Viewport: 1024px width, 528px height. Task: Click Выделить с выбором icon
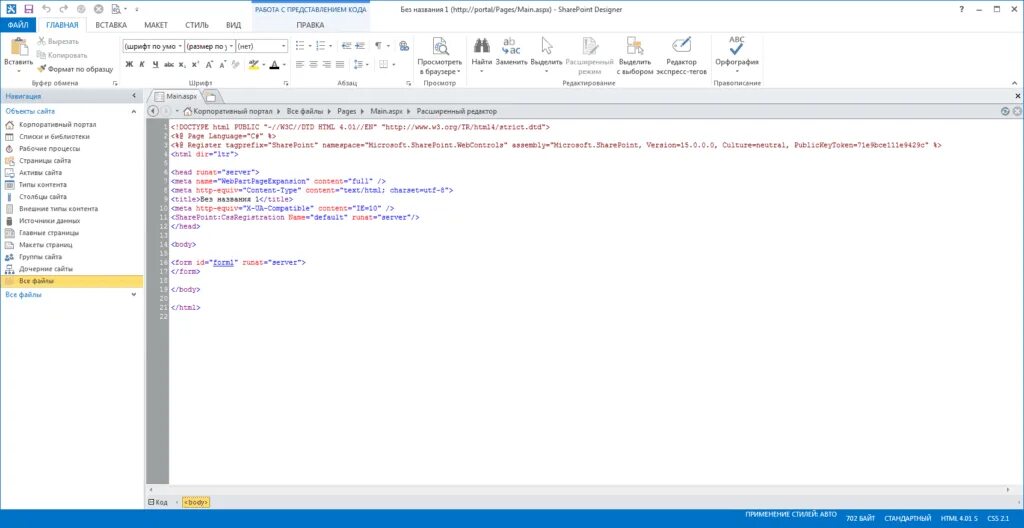click(635, 46)
